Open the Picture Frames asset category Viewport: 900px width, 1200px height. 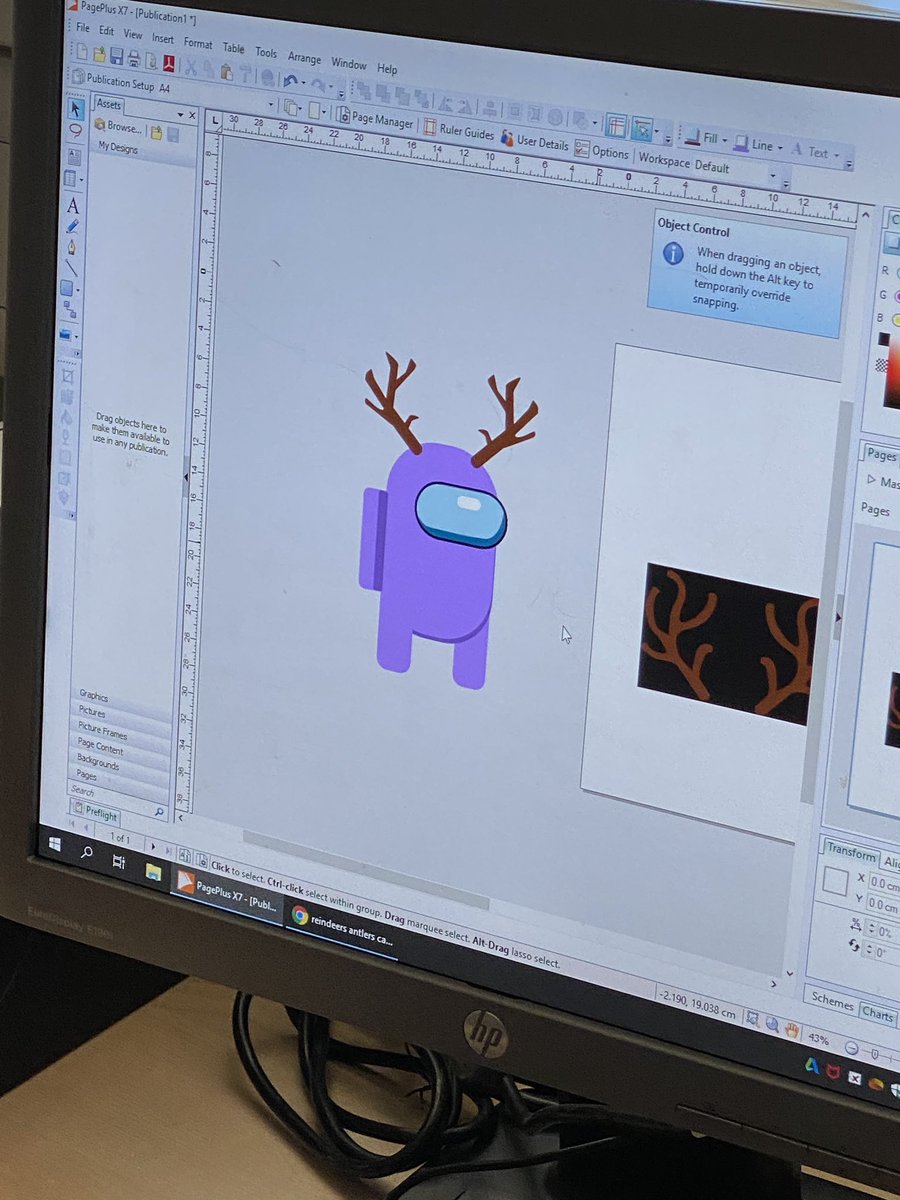click(101, 730)
